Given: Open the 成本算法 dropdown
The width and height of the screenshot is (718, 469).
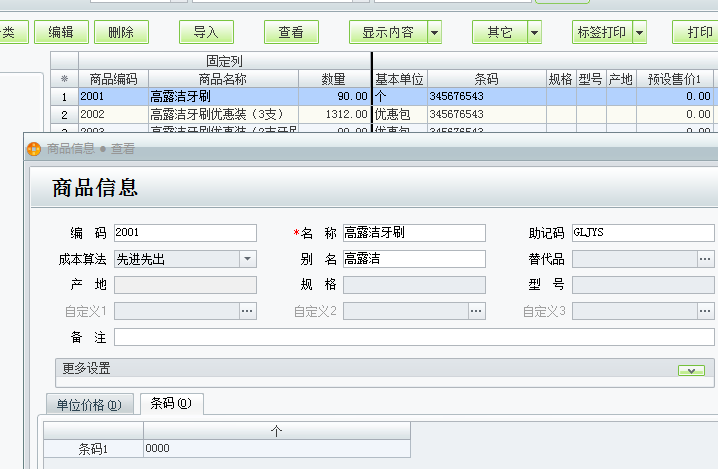Looking at the screenshot, I should (247, 259).
